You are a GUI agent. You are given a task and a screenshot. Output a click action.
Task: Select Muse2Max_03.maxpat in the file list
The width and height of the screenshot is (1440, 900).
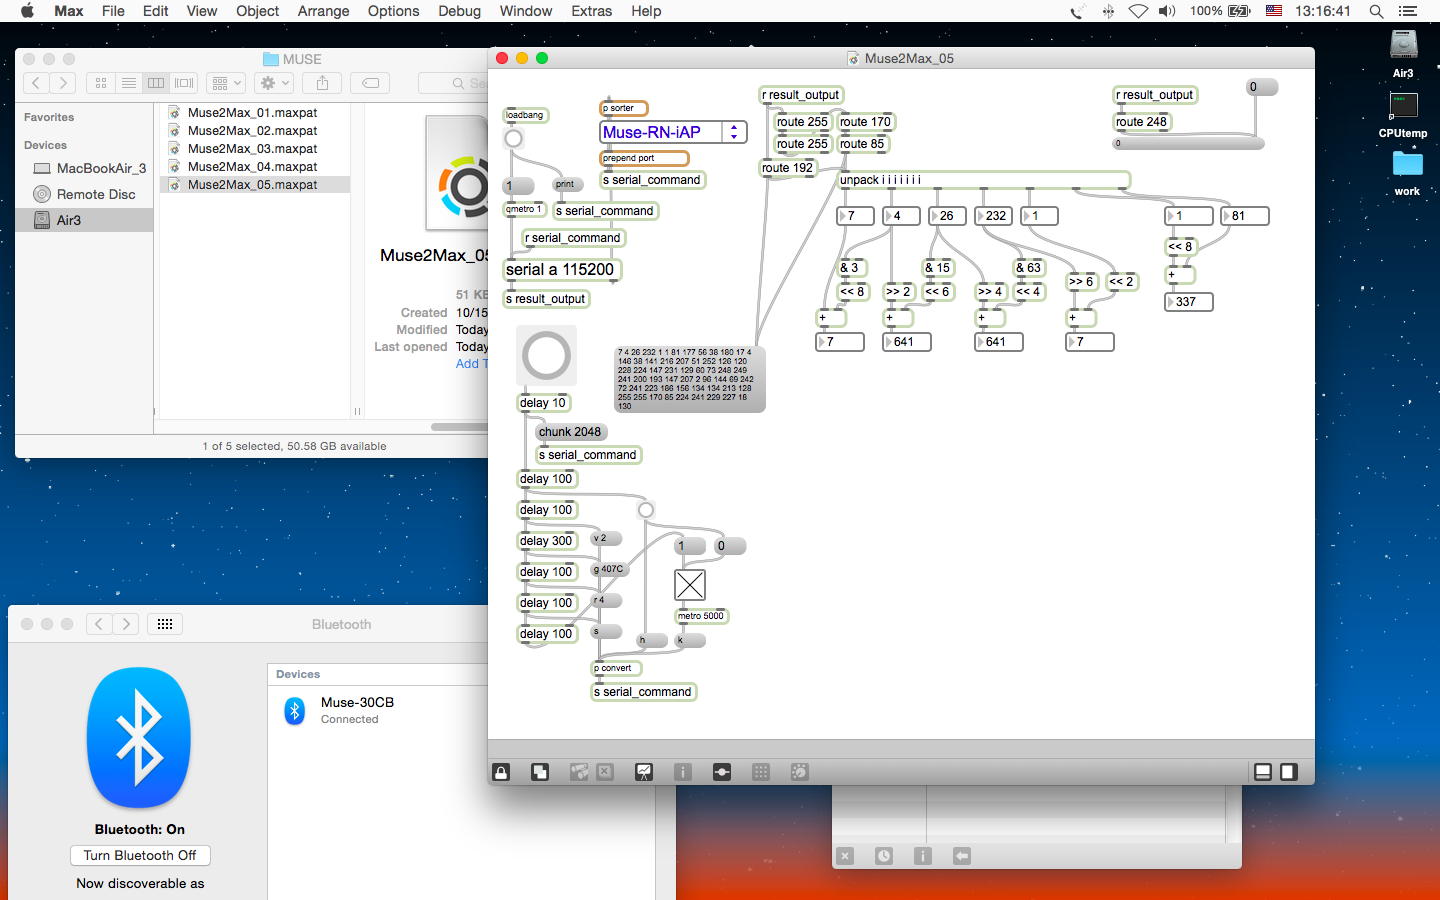252,149
